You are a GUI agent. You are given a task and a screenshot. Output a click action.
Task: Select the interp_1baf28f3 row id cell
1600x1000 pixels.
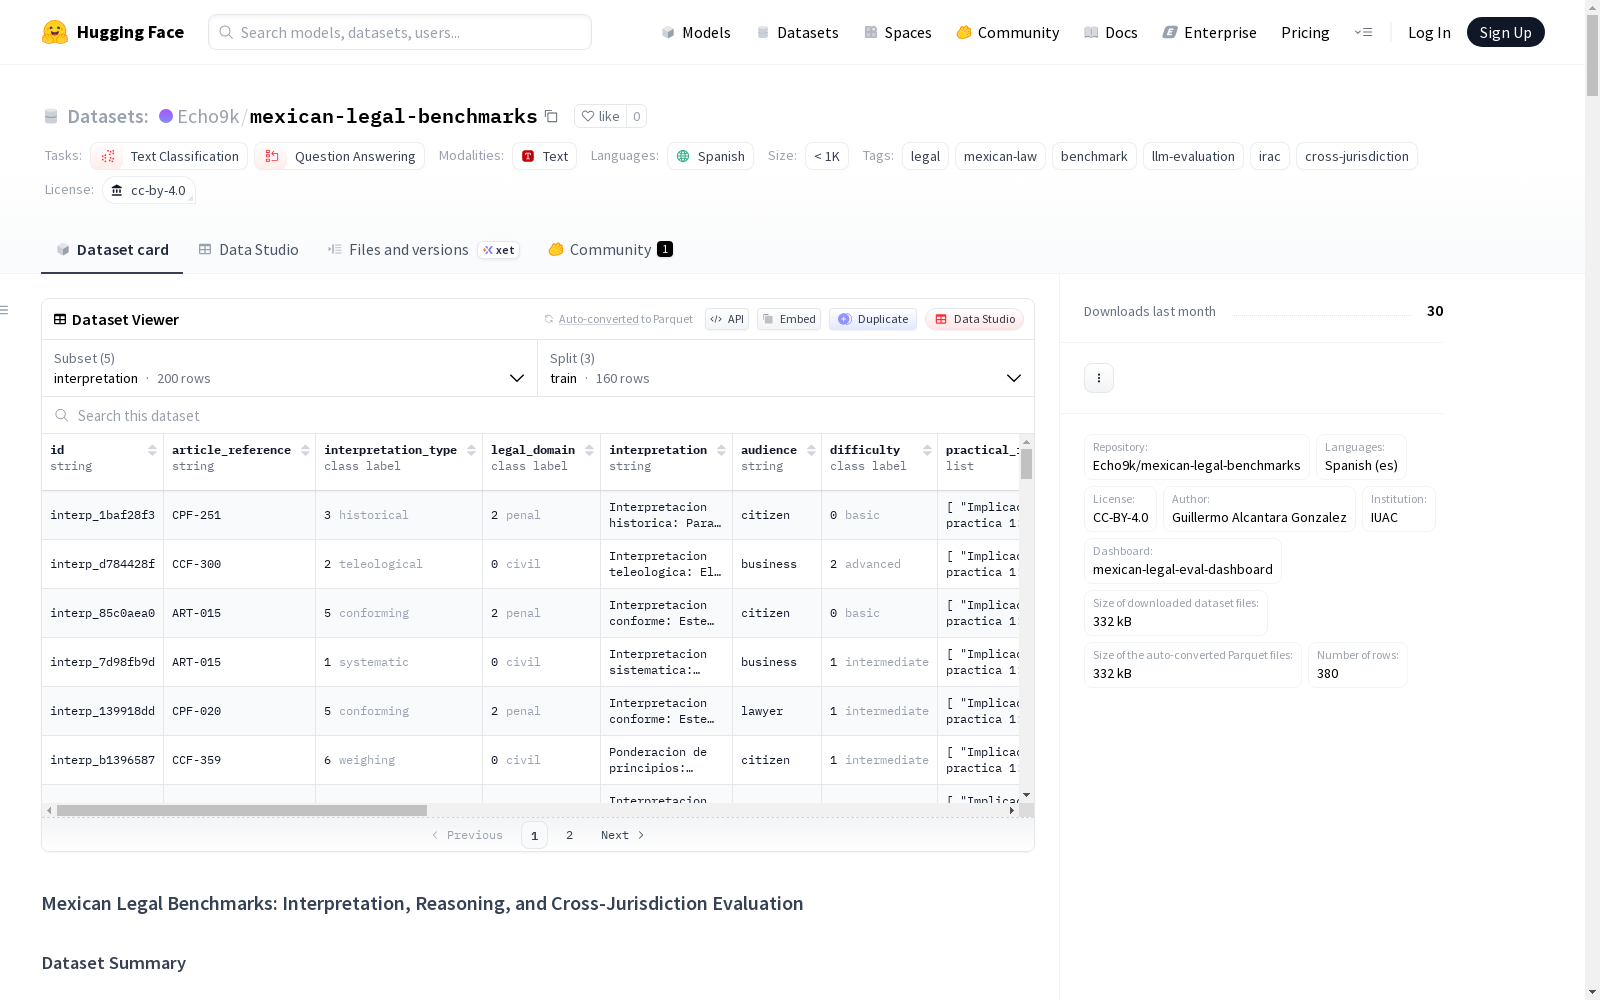point(103,515)
